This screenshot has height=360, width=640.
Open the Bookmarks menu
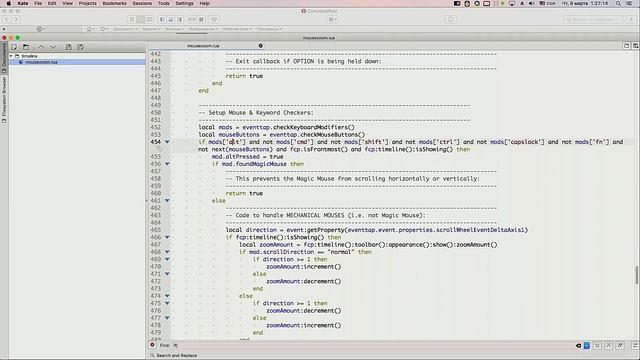coord(114,3)
